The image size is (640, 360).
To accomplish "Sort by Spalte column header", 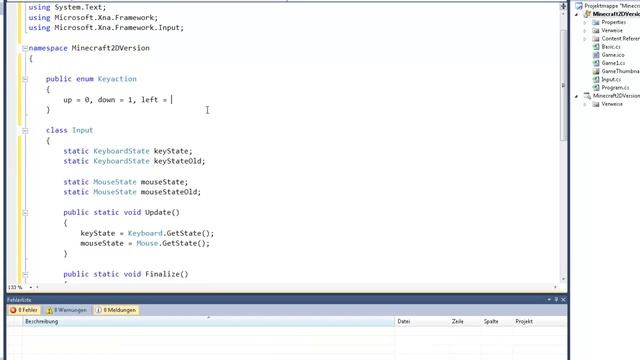I will coord(497,322).
